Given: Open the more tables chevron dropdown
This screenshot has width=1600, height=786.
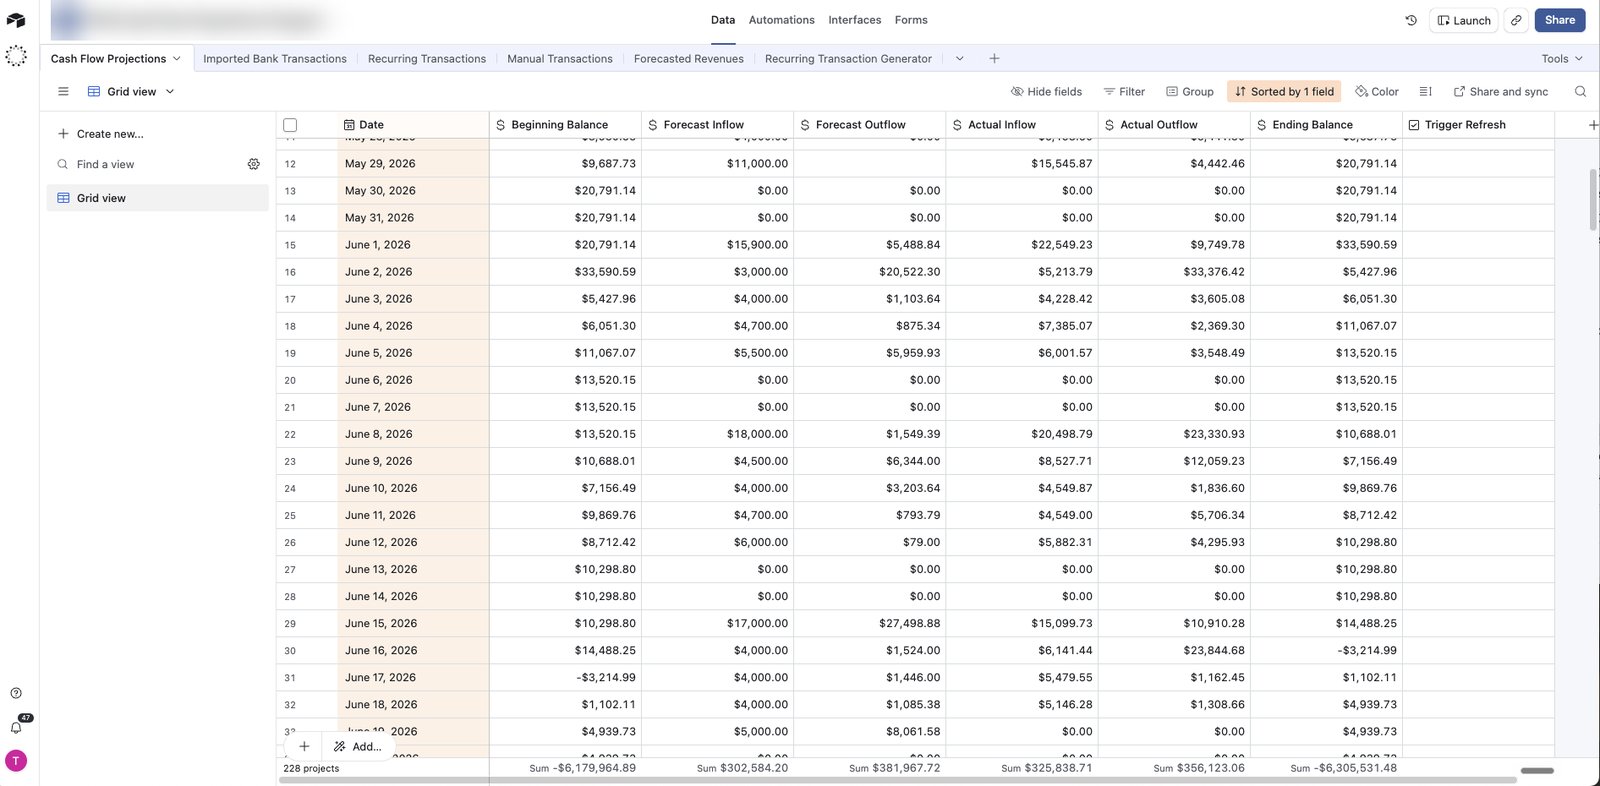Looking at the screenshot, I should [960, 59].
